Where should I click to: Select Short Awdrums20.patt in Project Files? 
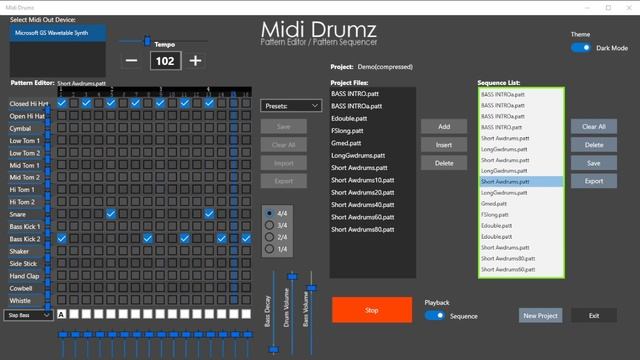click(x=373, y=192)
